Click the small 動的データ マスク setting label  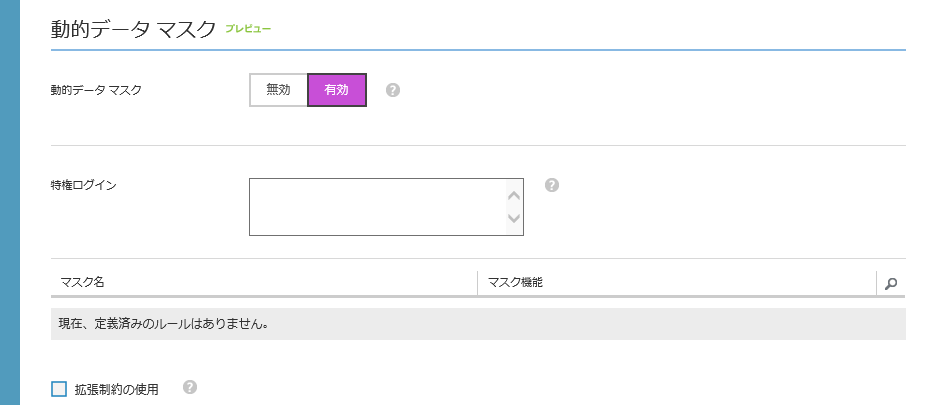pyautogui.click(x=96, y=90)
